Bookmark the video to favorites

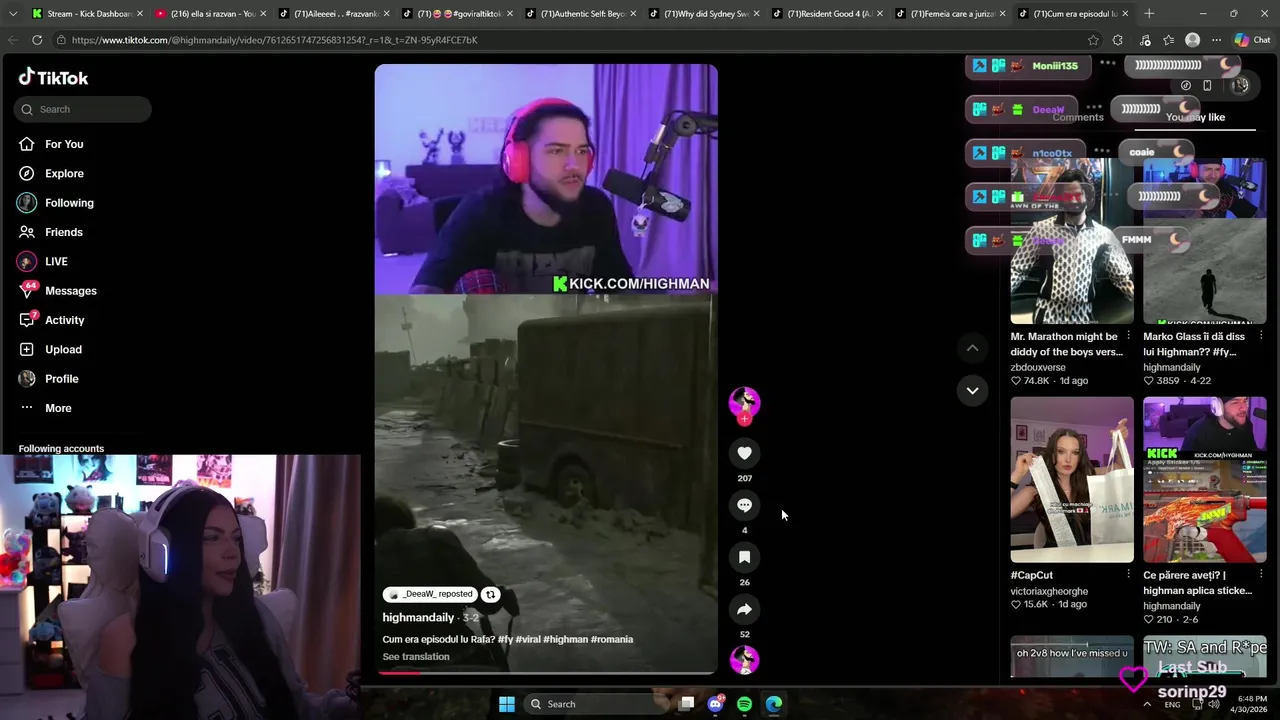click(744, 557)
